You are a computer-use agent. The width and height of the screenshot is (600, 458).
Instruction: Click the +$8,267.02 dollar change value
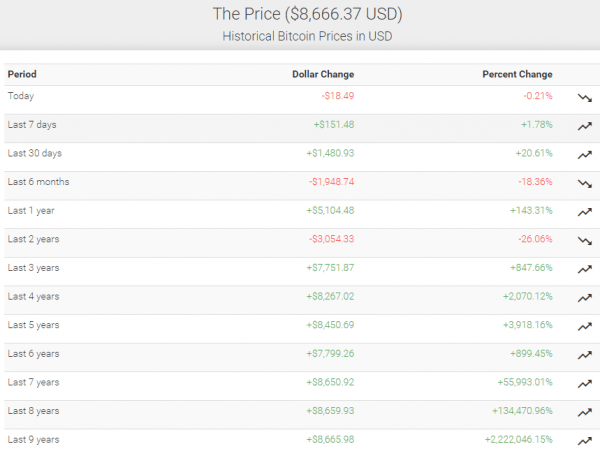coord(330,297)
